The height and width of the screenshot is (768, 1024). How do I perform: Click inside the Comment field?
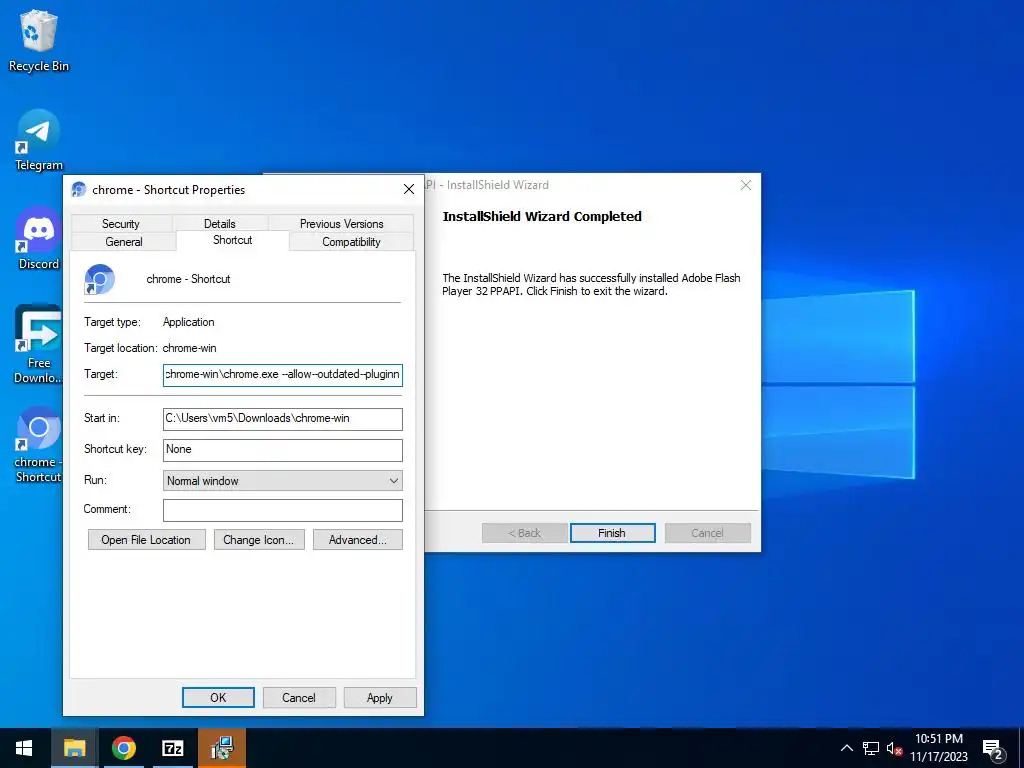[283, 510]
